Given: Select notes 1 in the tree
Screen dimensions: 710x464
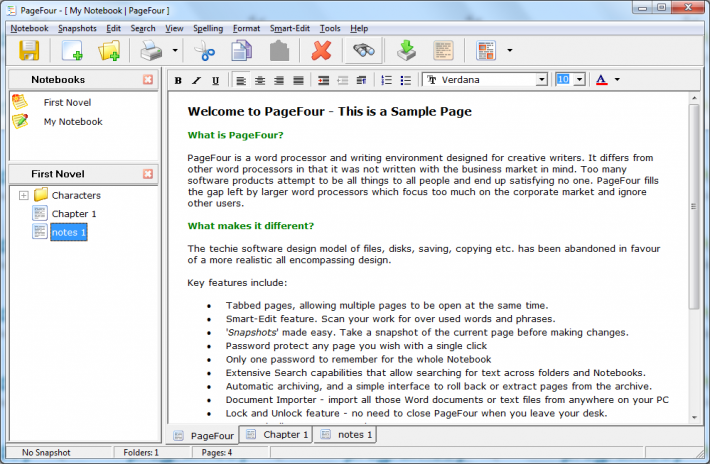Looking at the screenshot, I should point(68,232).
